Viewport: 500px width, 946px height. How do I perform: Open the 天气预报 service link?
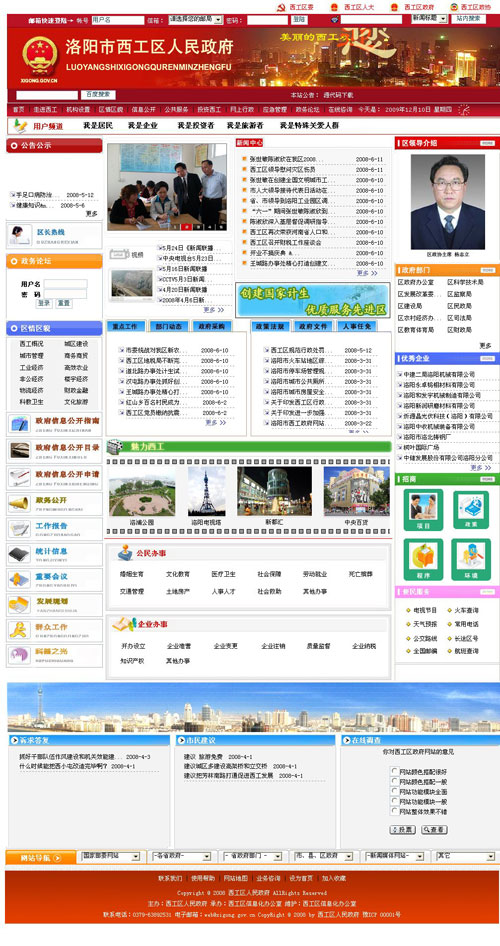[425, 624]
